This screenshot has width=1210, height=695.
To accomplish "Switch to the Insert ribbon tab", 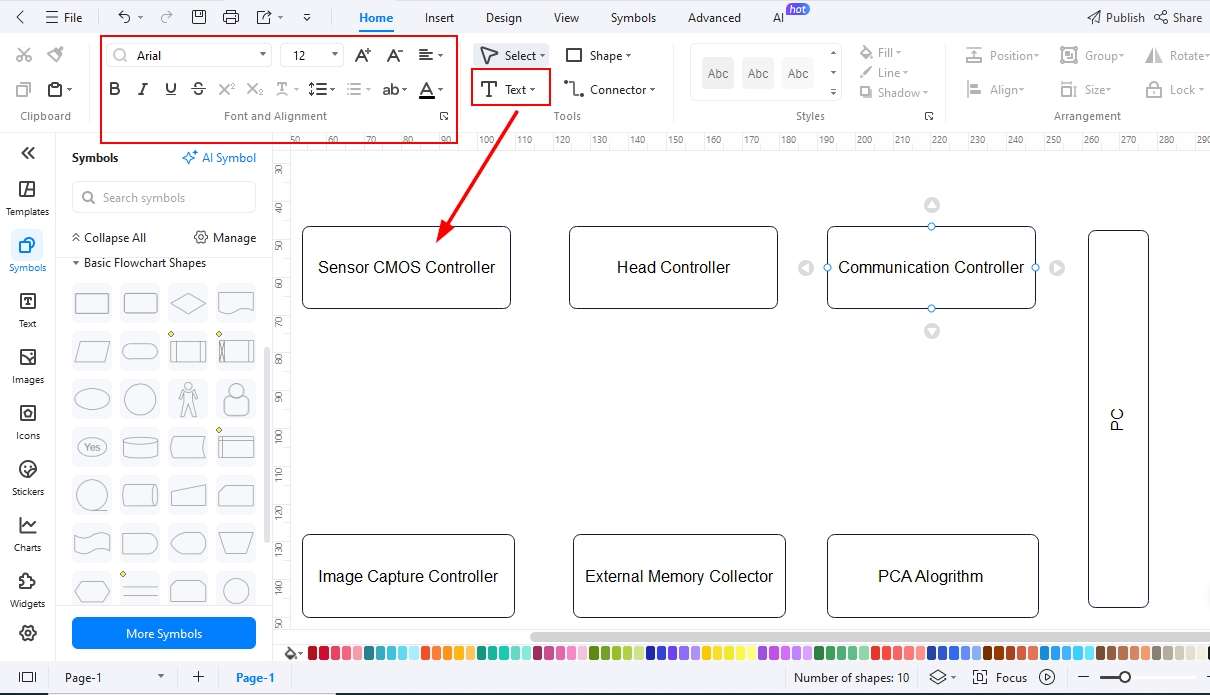I will click(x=439, y=17).
